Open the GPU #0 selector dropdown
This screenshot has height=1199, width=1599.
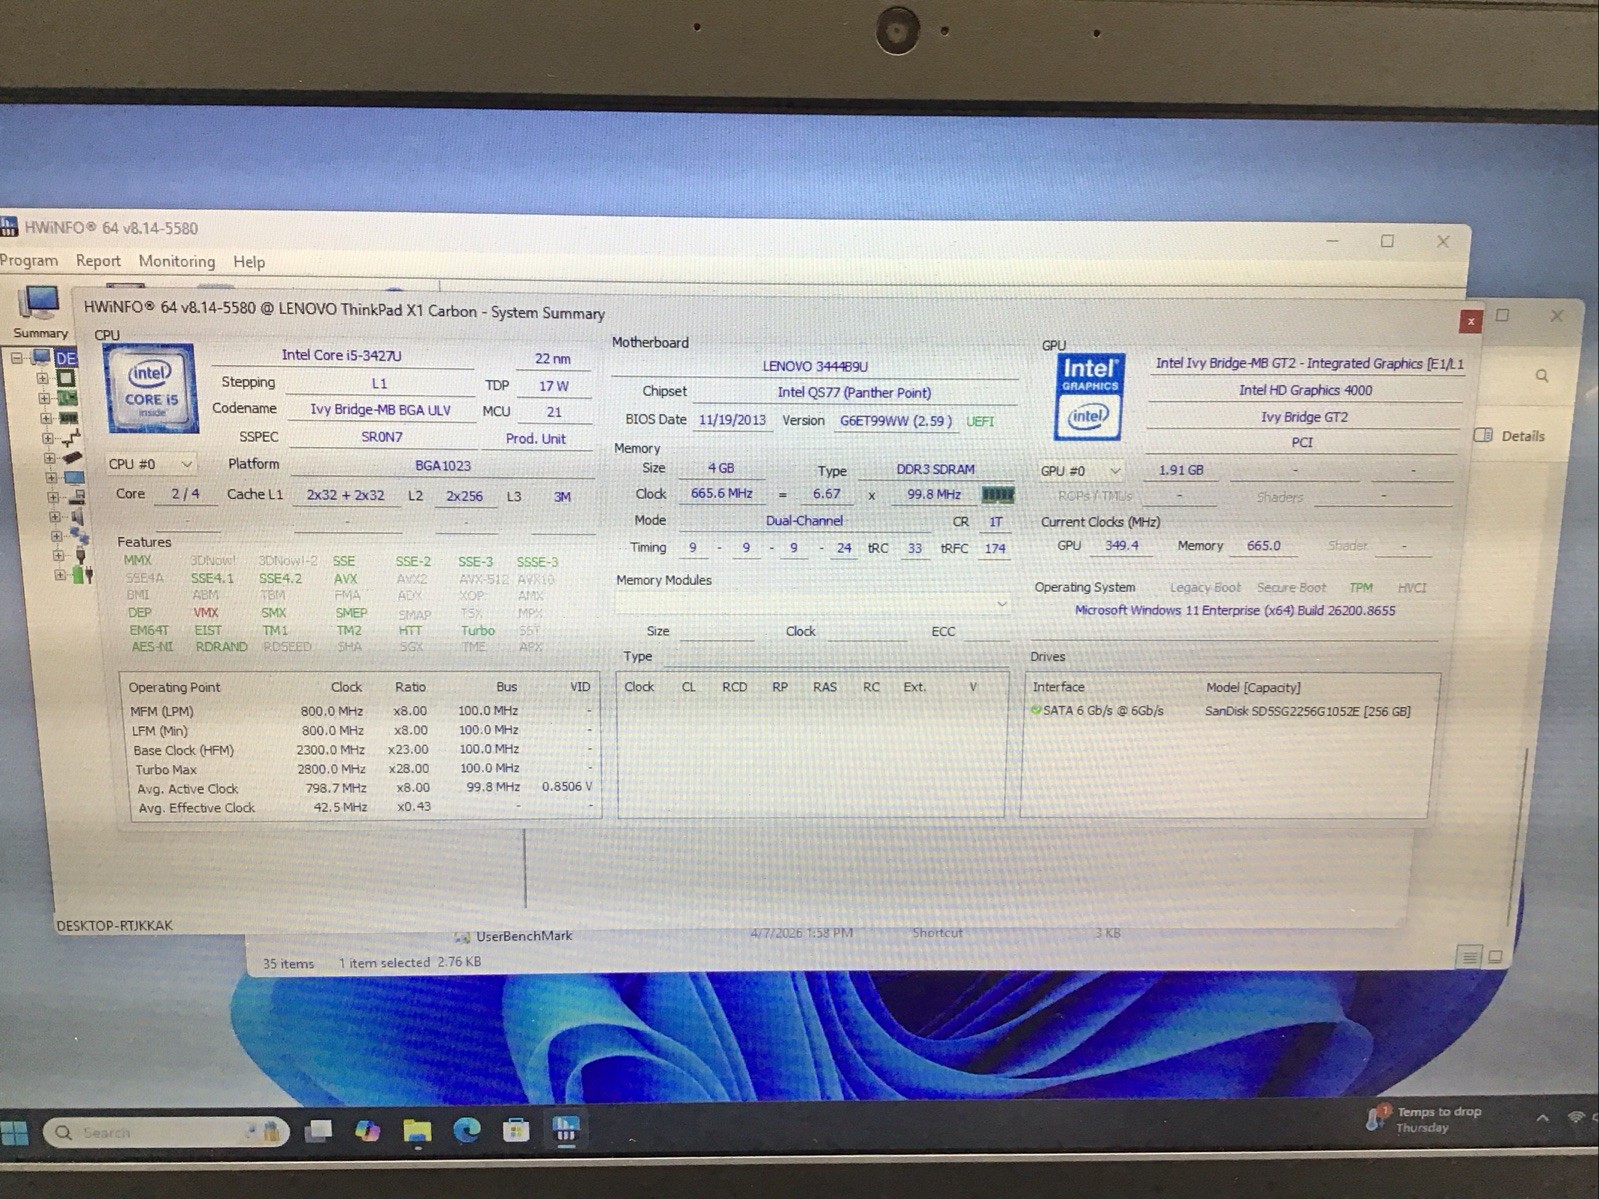point(1082,470)
